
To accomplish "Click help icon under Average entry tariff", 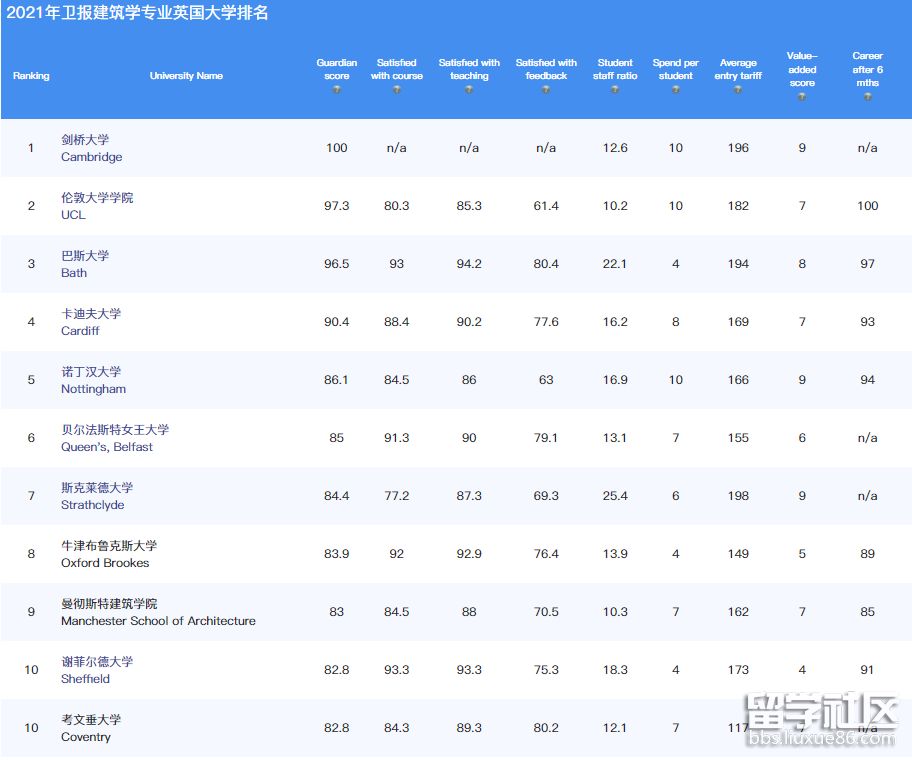I will tap(738, 90).
